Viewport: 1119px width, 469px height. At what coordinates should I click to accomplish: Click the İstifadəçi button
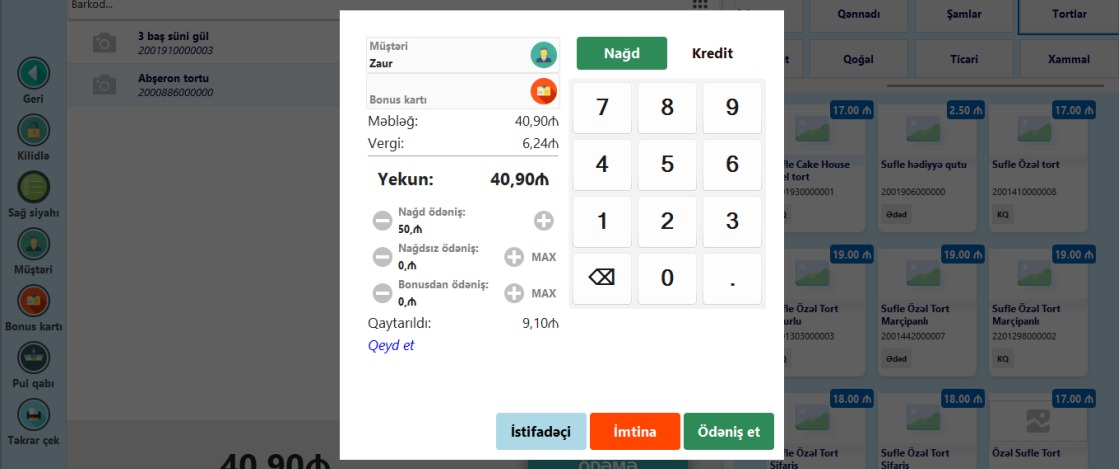pyautogui.click(x=541, y=432)
